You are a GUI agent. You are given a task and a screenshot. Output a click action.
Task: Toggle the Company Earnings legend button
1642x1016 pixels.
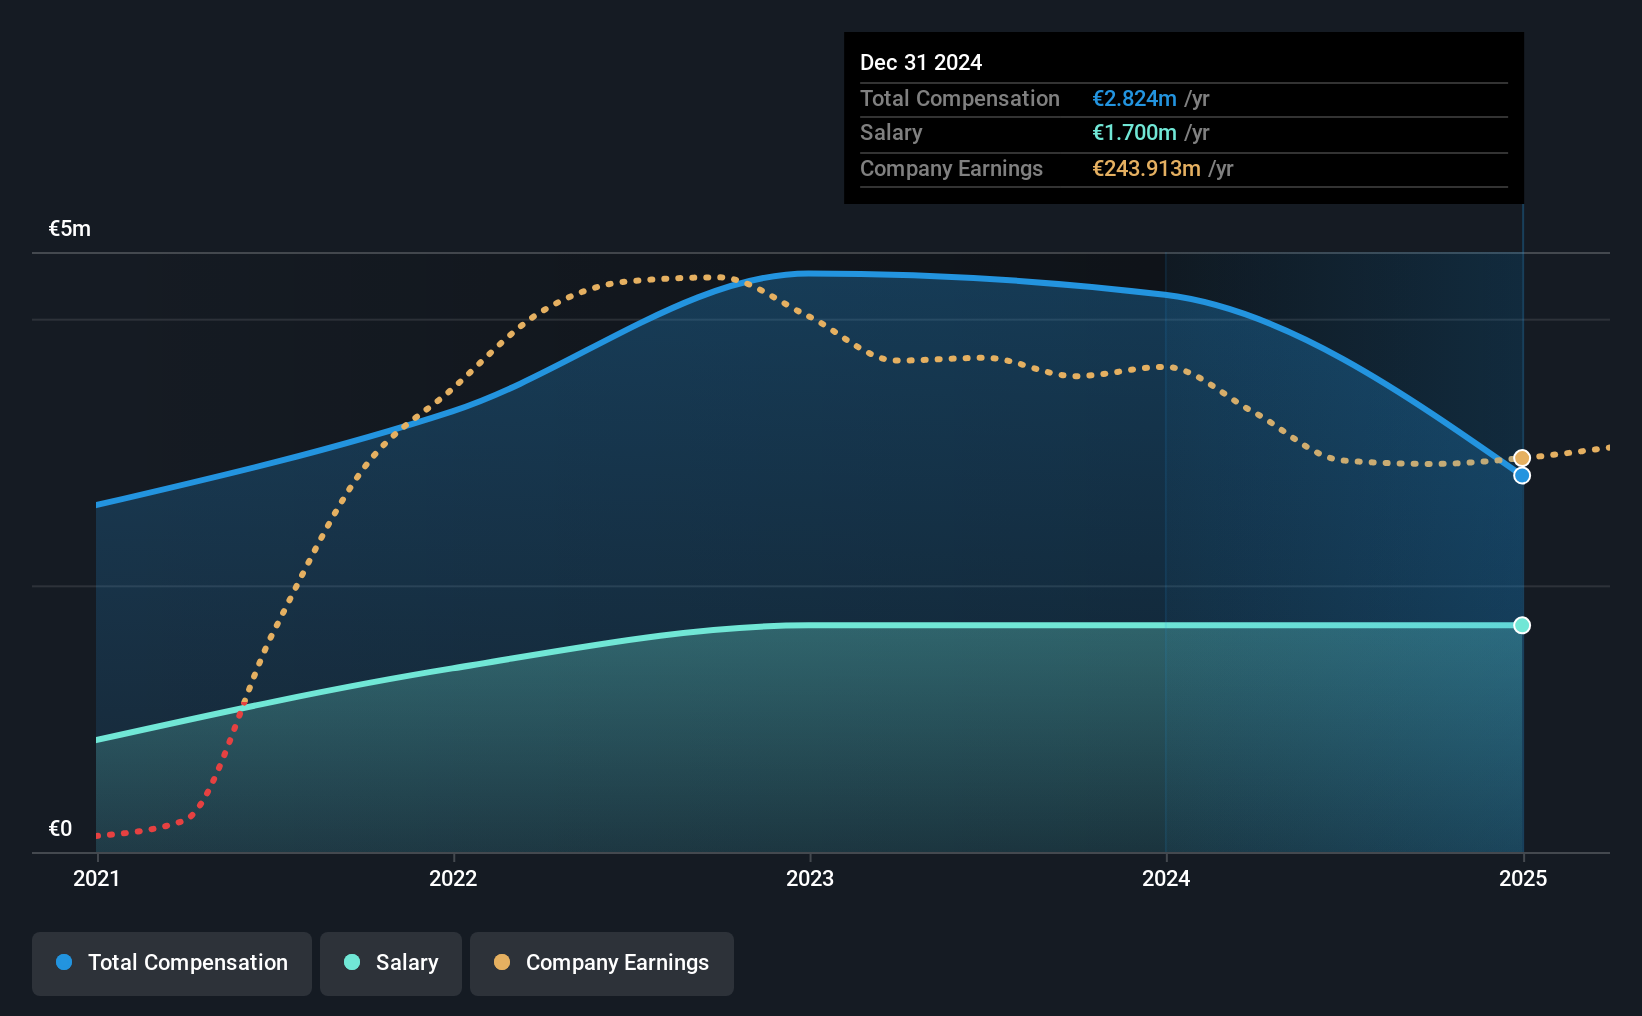pos(602,963)
